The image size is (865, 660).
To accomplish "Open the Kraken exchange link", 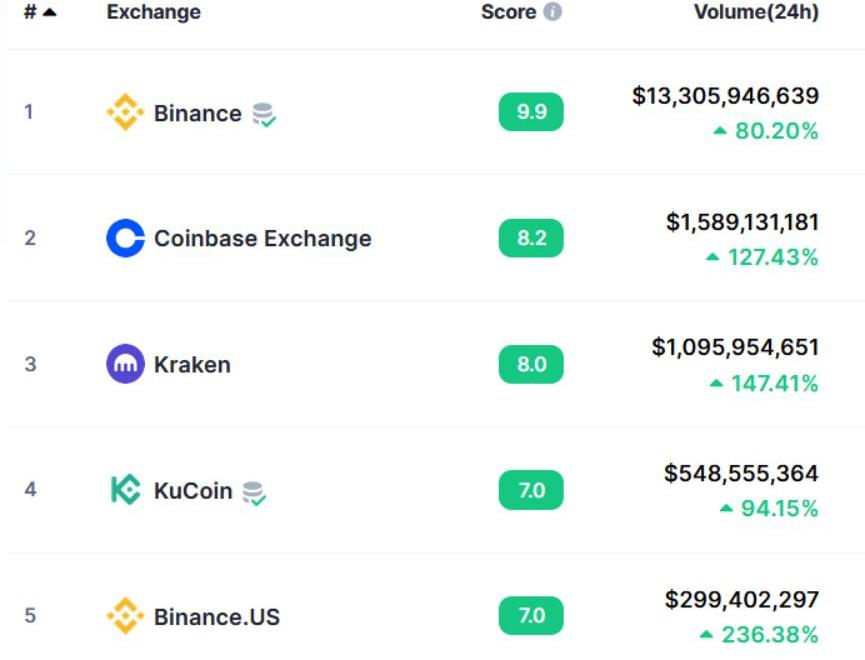I will 192,364.
